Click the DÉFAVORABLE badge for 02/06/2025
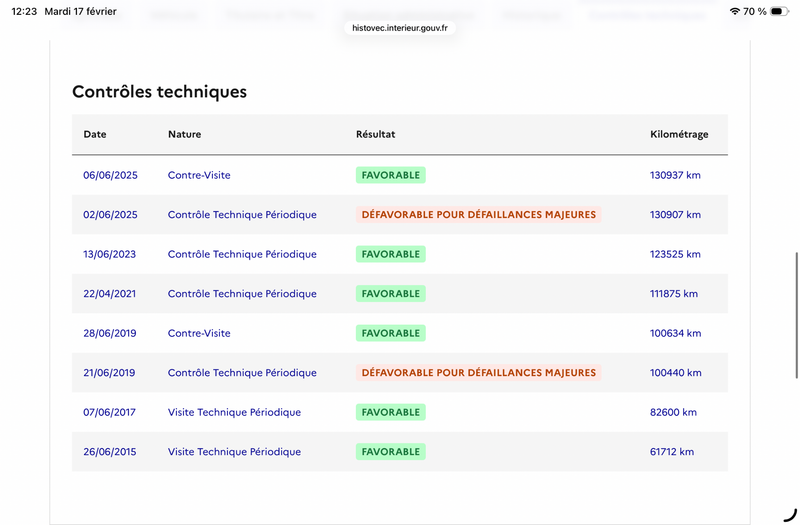This screenshot has height=525, width=800. pos(477,214)
